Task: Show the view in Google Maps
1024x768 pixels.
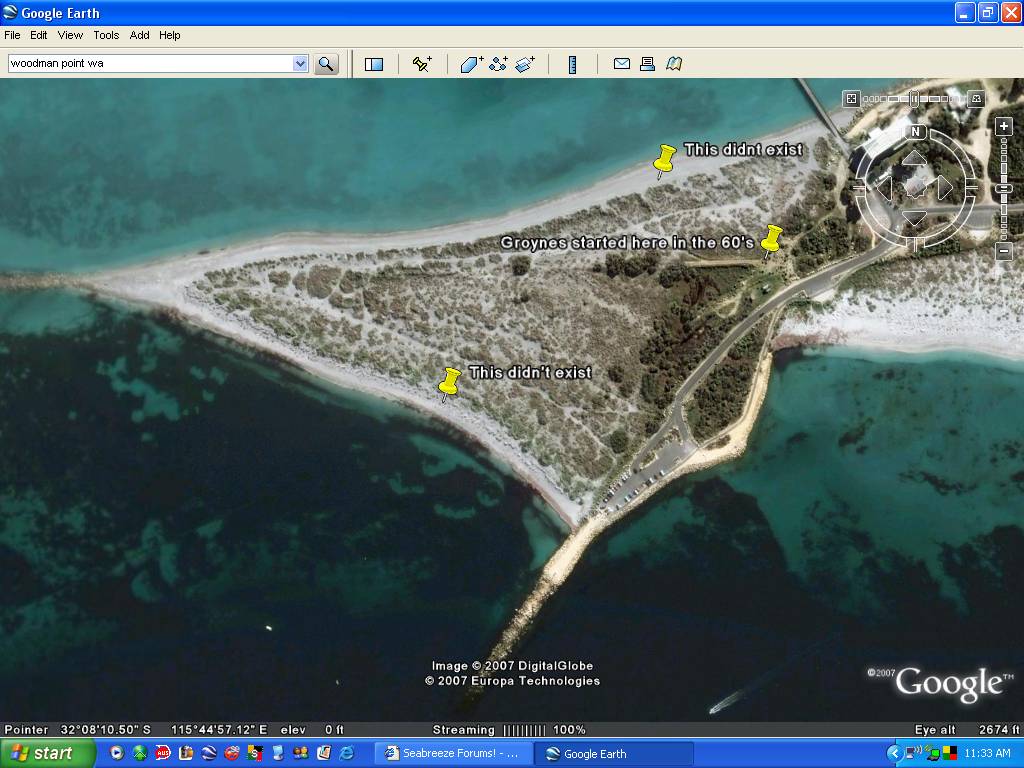Action: click(x=674, y=64)
